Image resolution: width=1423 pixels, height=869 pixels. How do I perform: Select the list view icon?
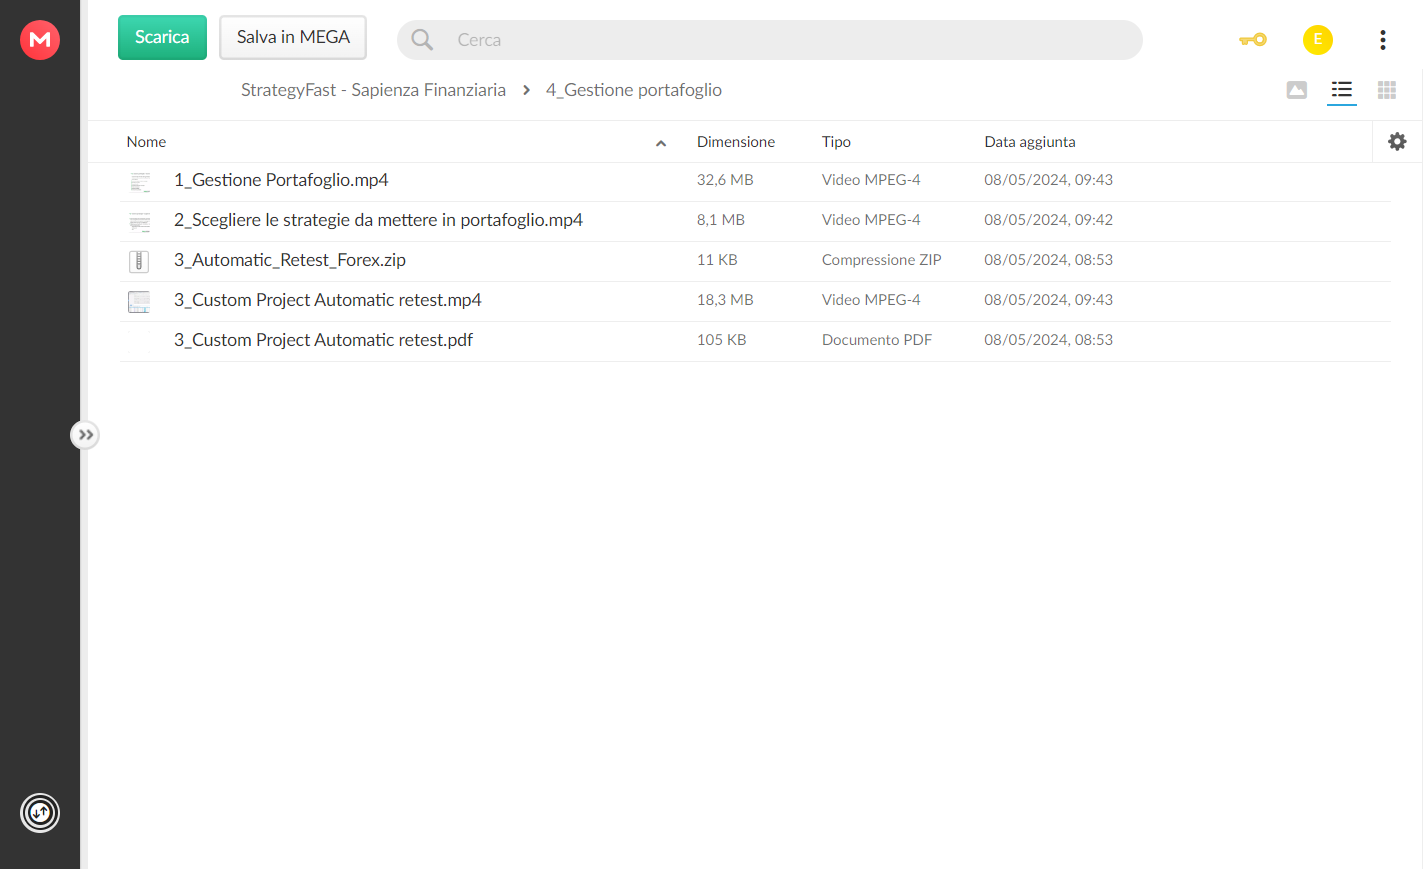pos(1342,90)
